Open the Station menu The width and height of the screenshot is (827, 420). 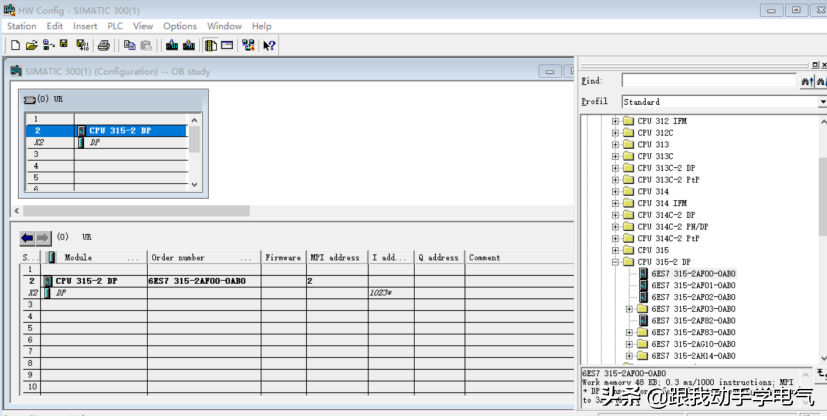22,26
